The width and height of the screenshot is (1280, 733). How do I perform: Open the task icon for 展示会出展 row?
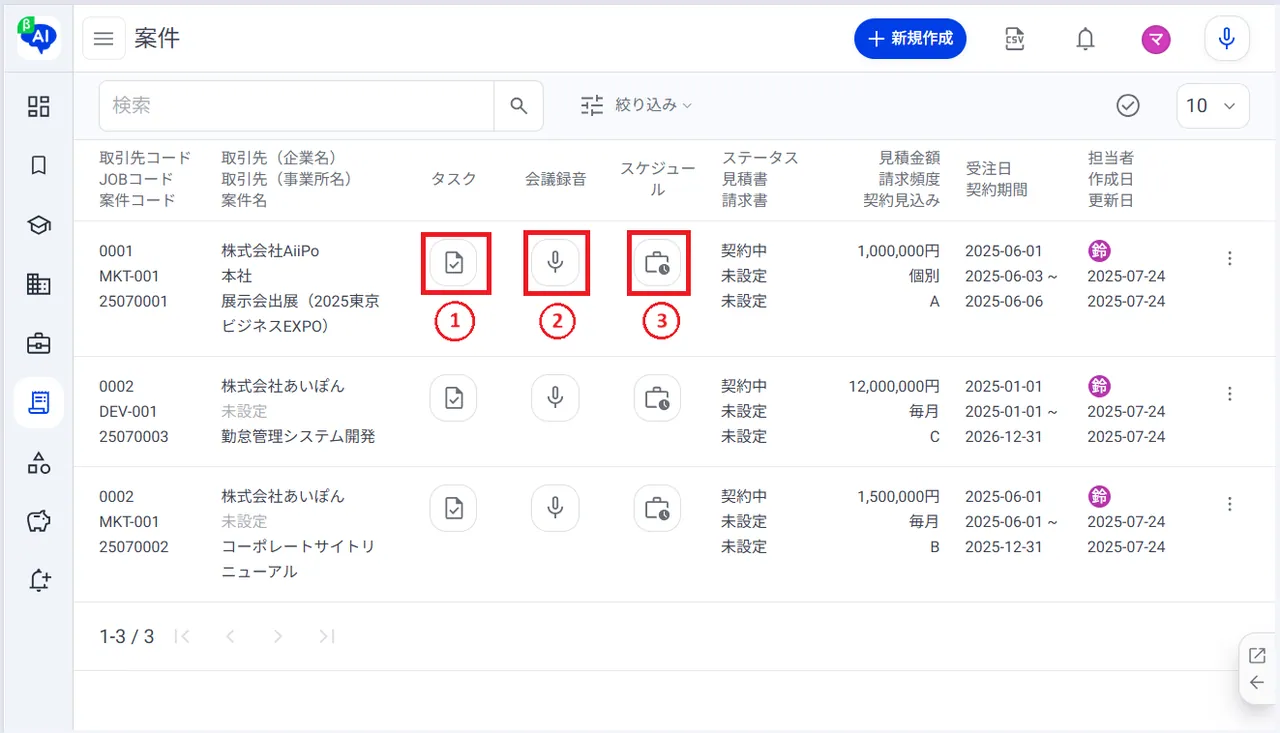point(454,263)
